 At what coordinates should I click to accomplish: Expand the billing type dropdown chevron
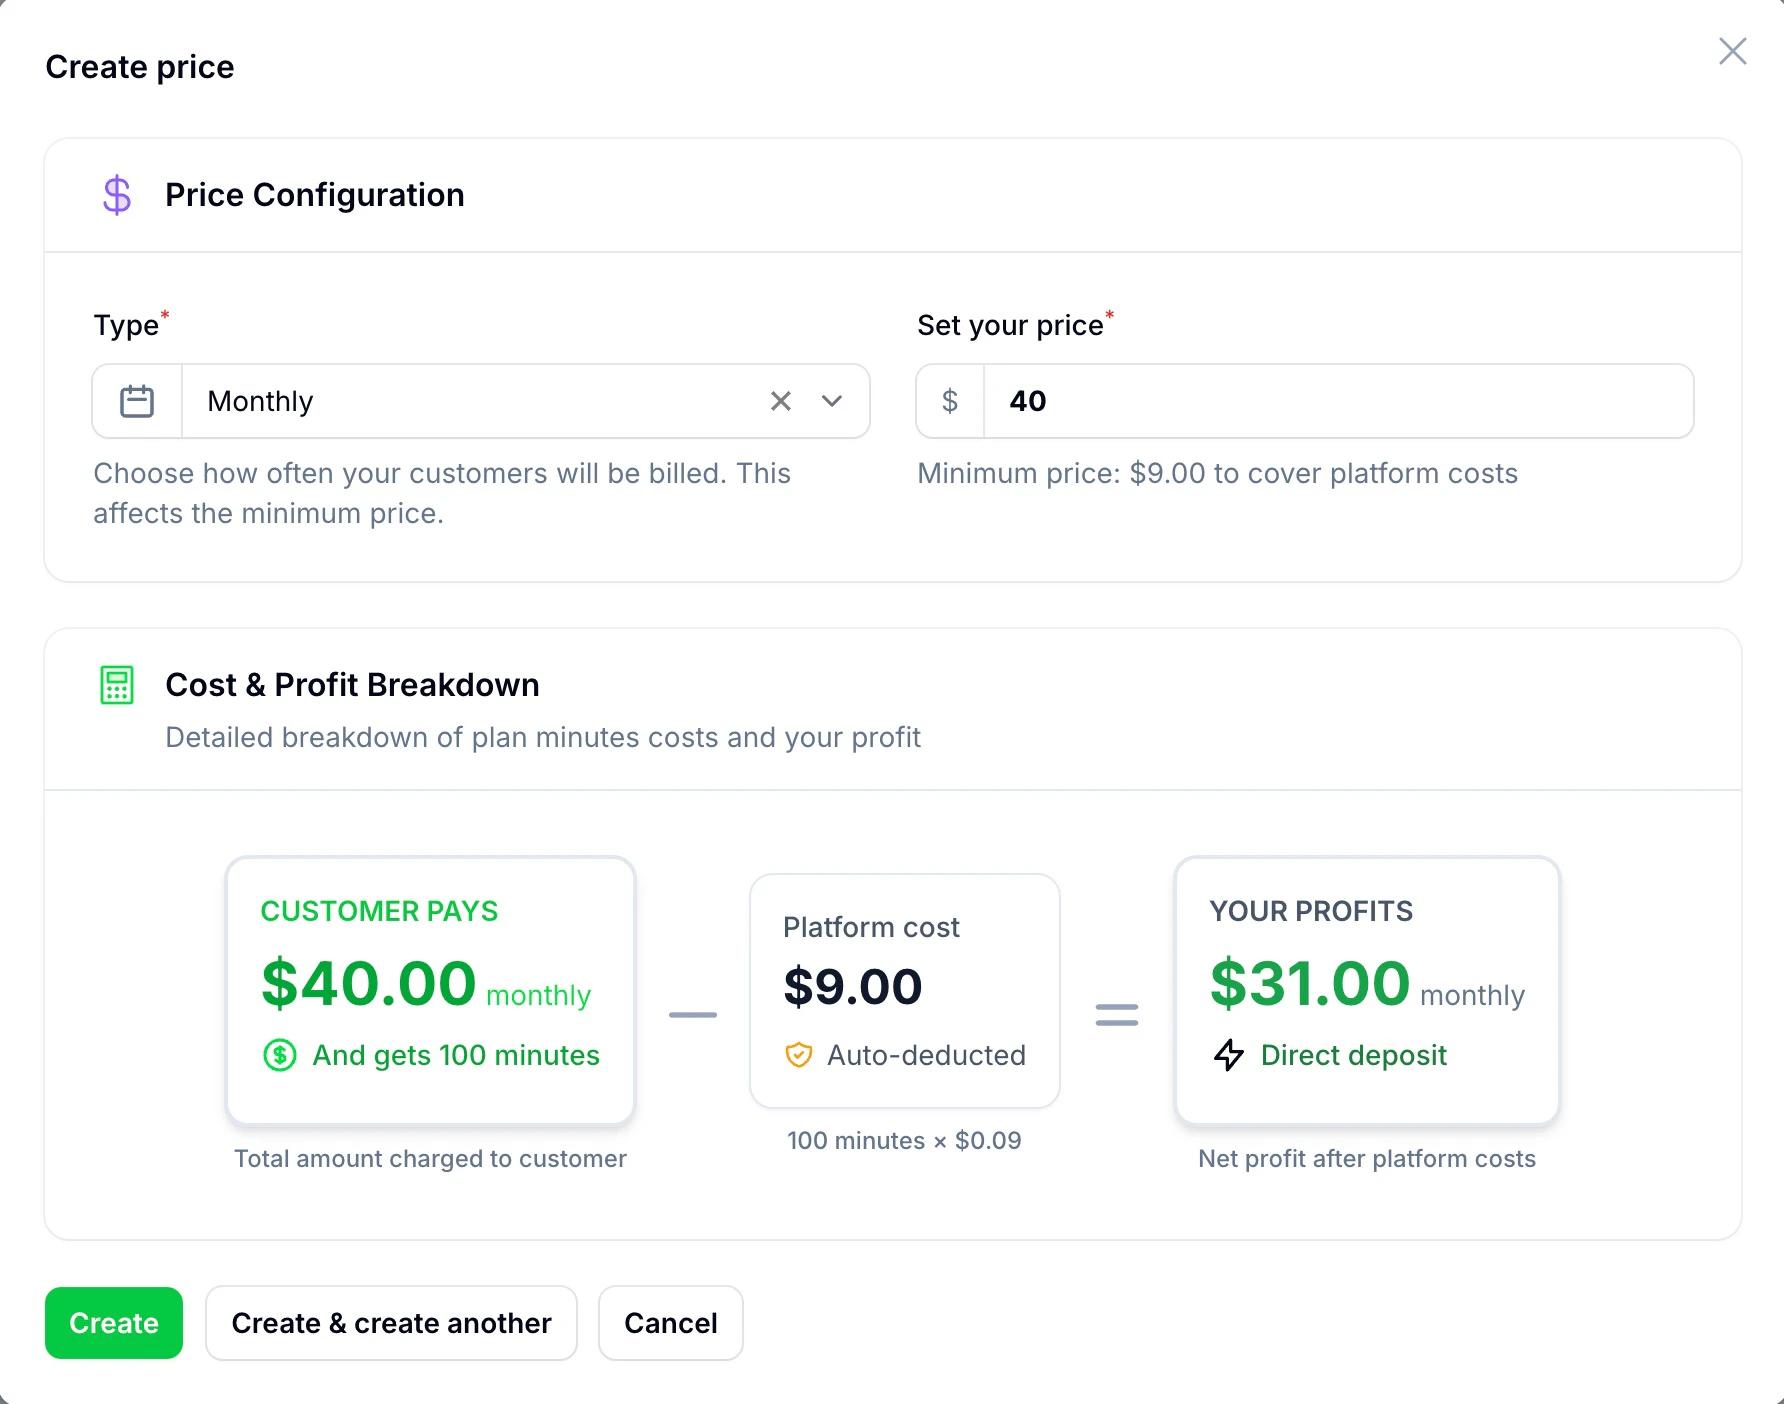(x=831, y=400)
